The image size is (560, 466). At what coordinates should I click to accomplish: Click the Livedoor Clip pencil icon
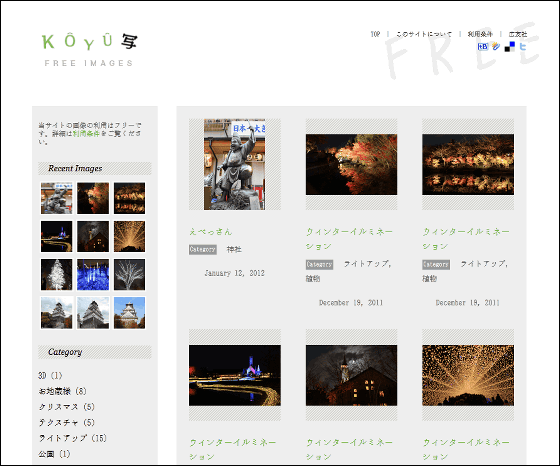point(496,46)
